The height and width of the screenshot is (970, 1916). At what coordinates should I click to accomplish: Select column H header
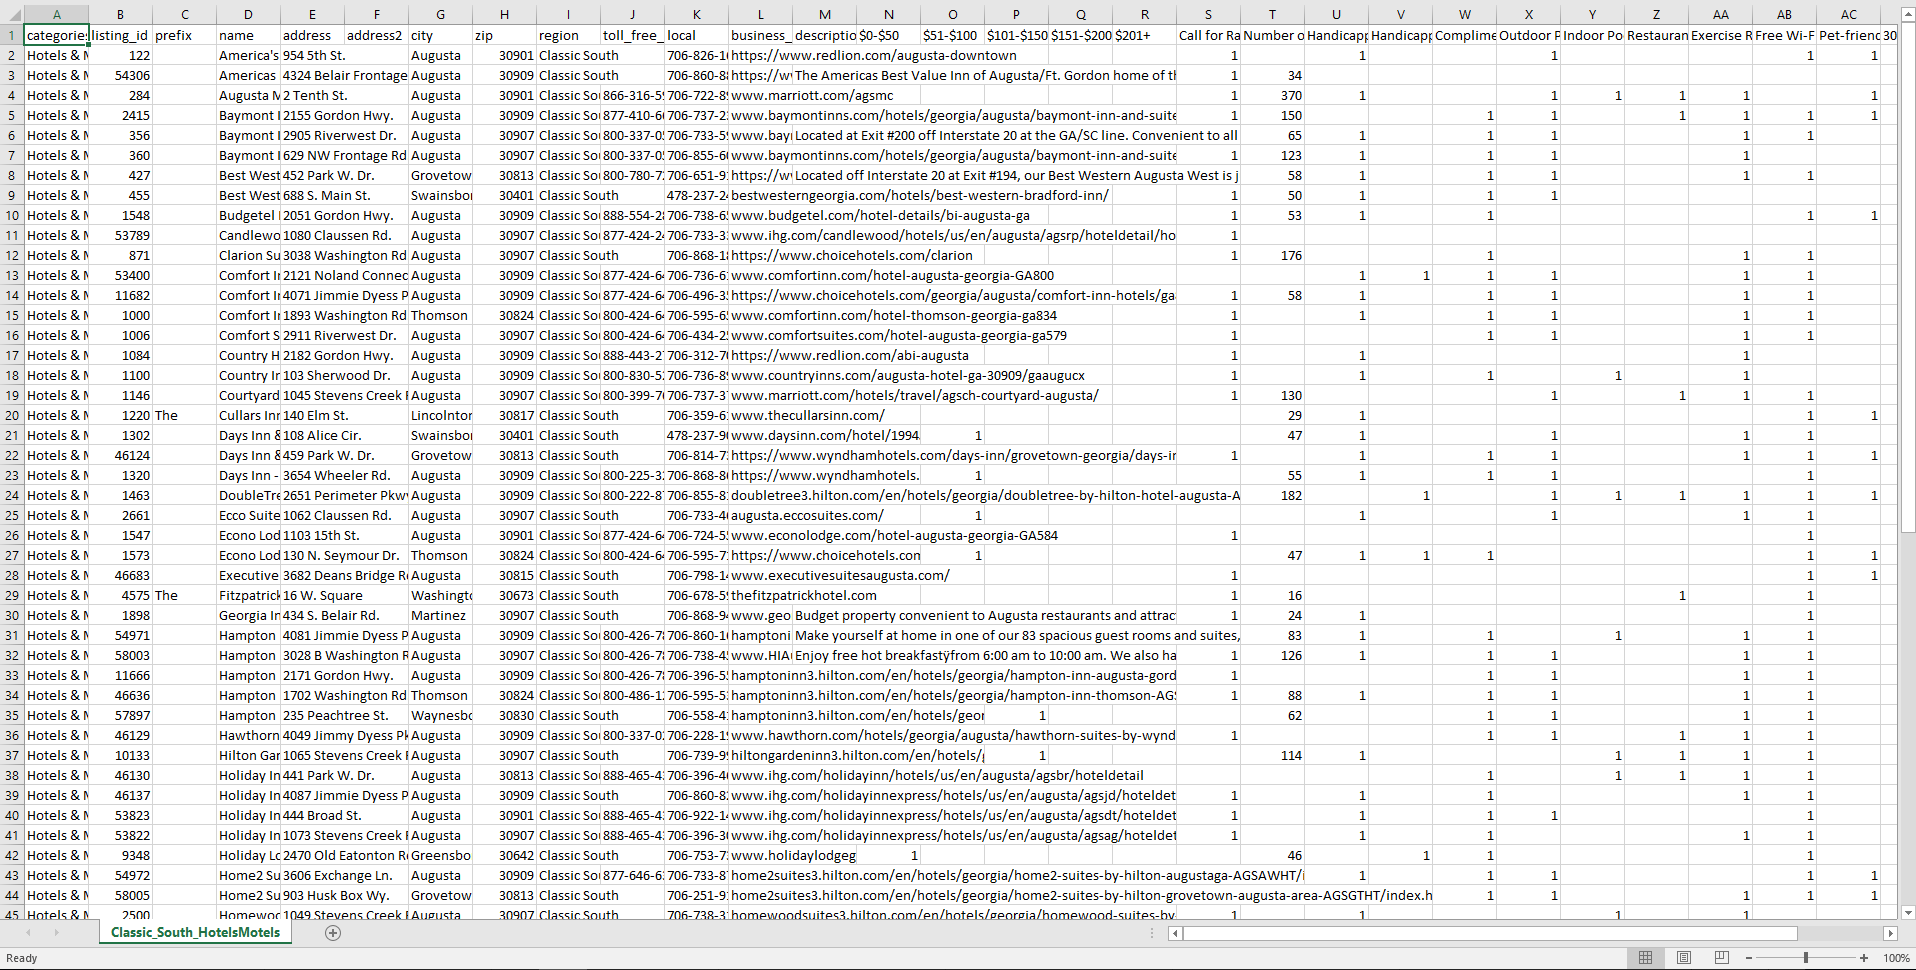tap(504, 15)
